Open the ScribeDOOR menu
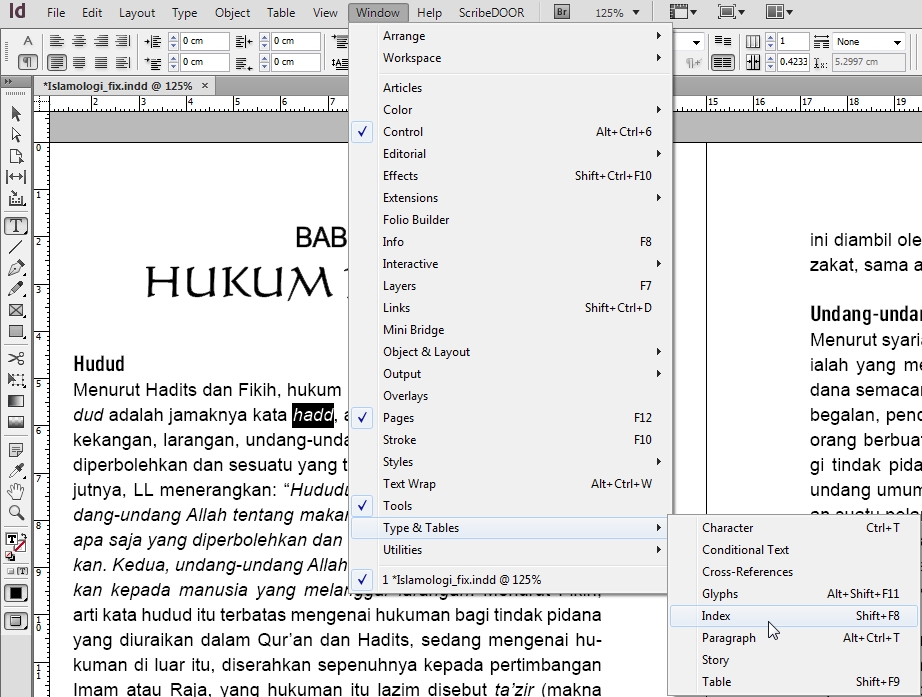Screen dimensions: 922x697 click(492, 12)
